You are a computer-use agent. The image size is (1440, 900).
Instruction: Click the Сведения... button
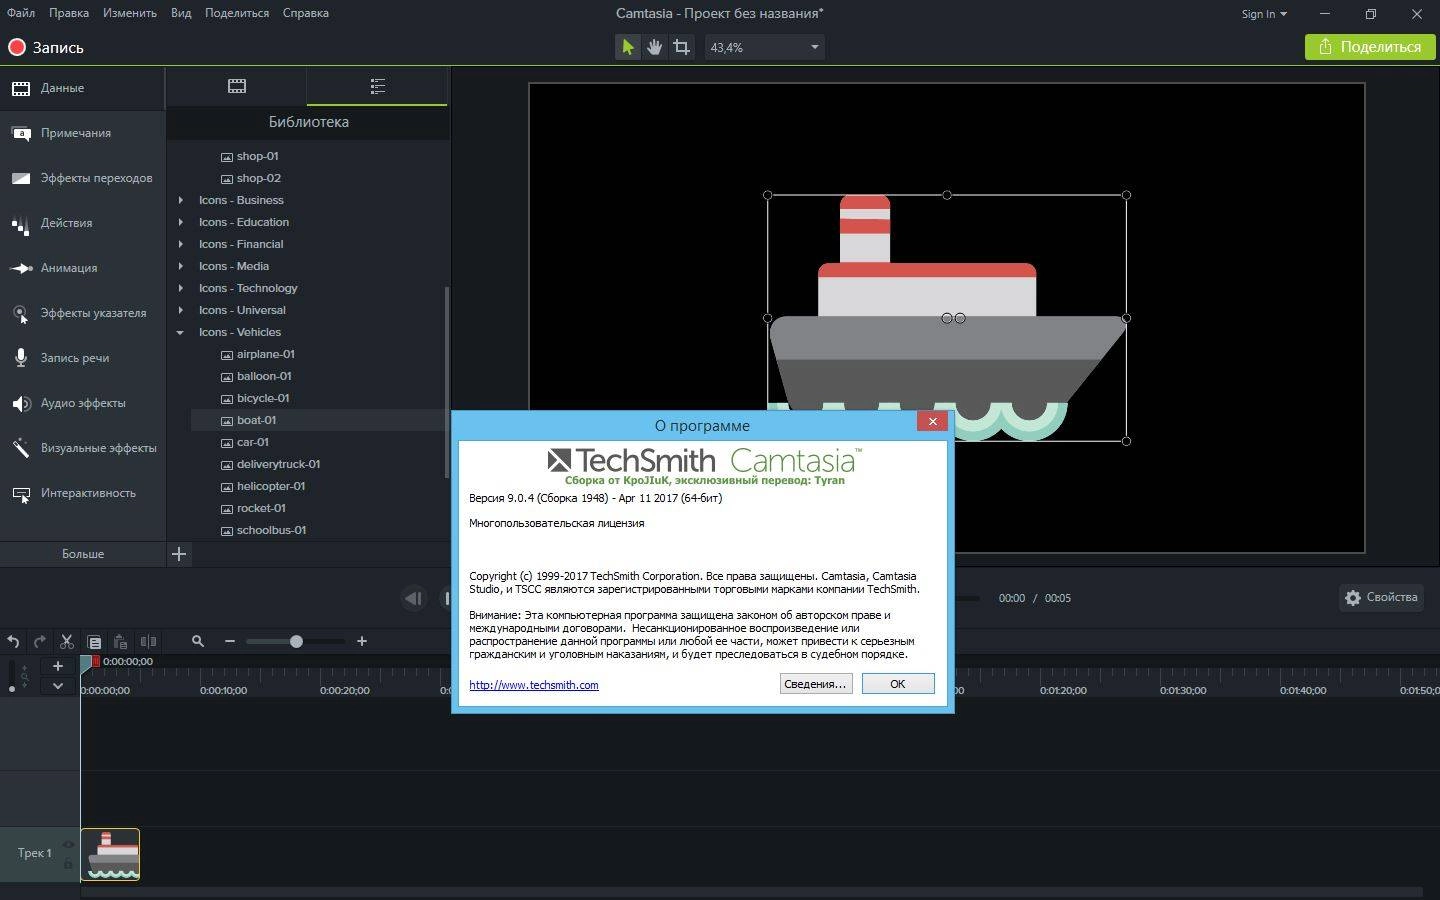(x=815, y=684)
